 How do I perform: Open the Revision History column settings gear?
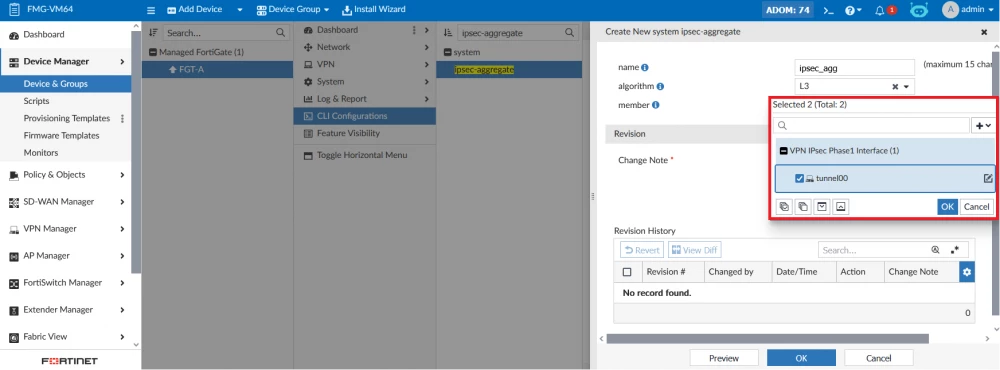tap(967, 272)
